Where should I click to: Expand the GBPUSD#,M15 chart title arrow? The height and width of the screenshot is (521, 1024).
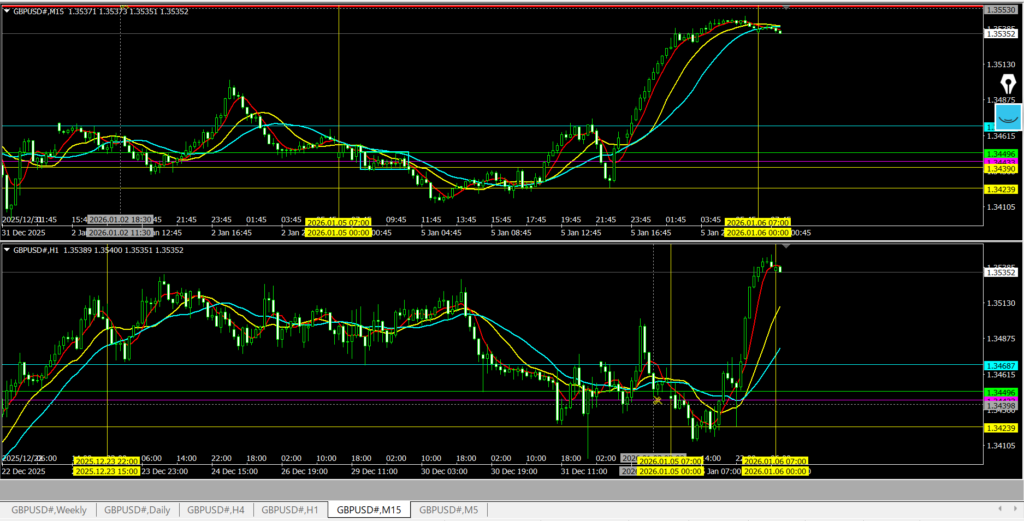[x=7, y=10]
